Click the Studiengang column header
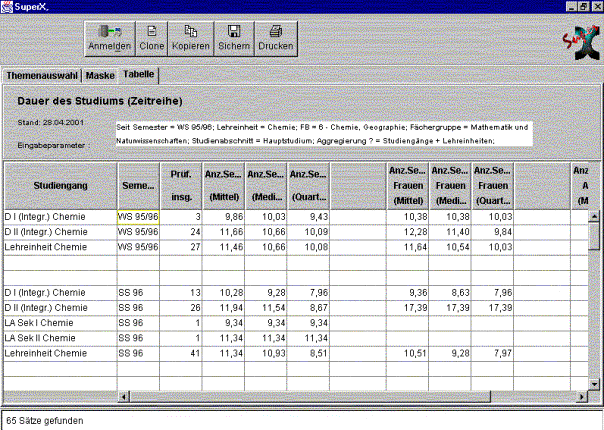Image resolution: width=604 pixels, height=430 pixels. [x=60, y=185]
